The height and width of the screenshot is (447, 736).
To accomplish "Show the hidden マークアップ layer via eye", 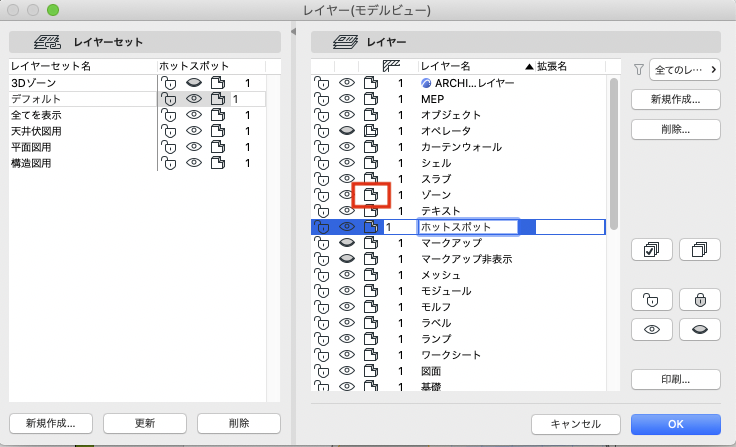I will [x=346, y=243].
